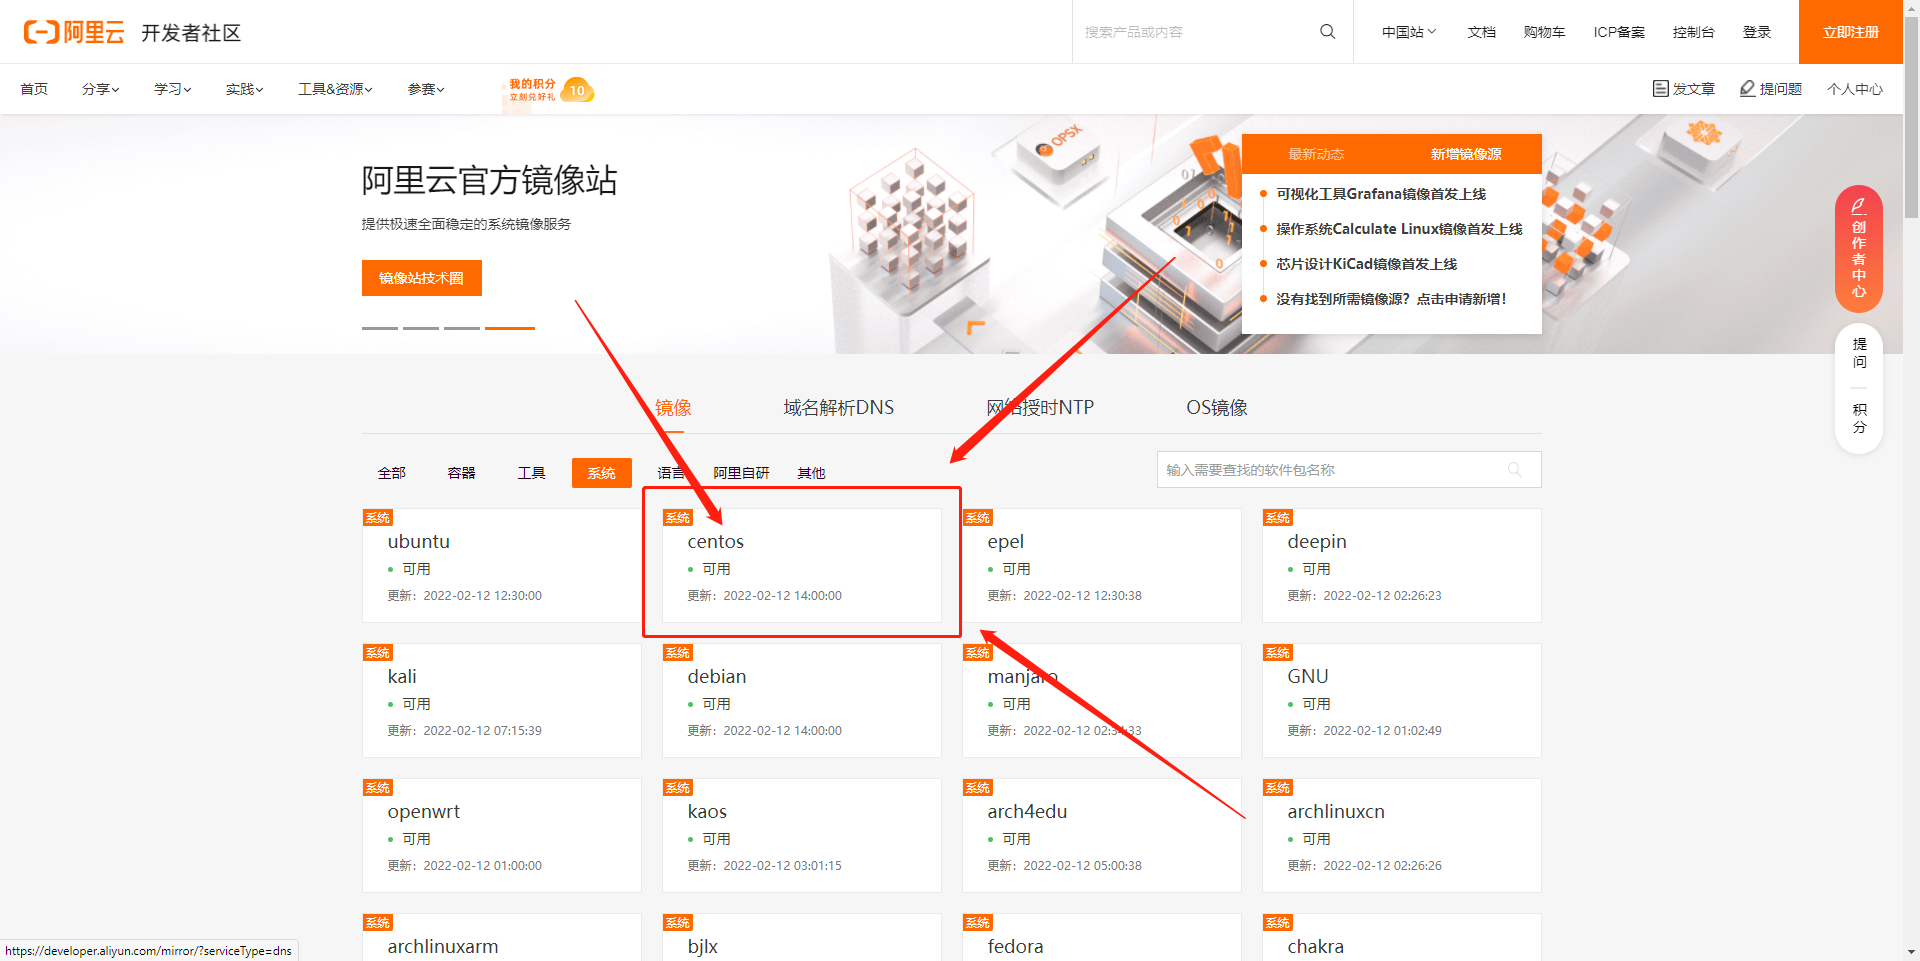Screen dimensions: 1920x961
Task: Open the arch4edu mirror card
Action: [1101, 836]
